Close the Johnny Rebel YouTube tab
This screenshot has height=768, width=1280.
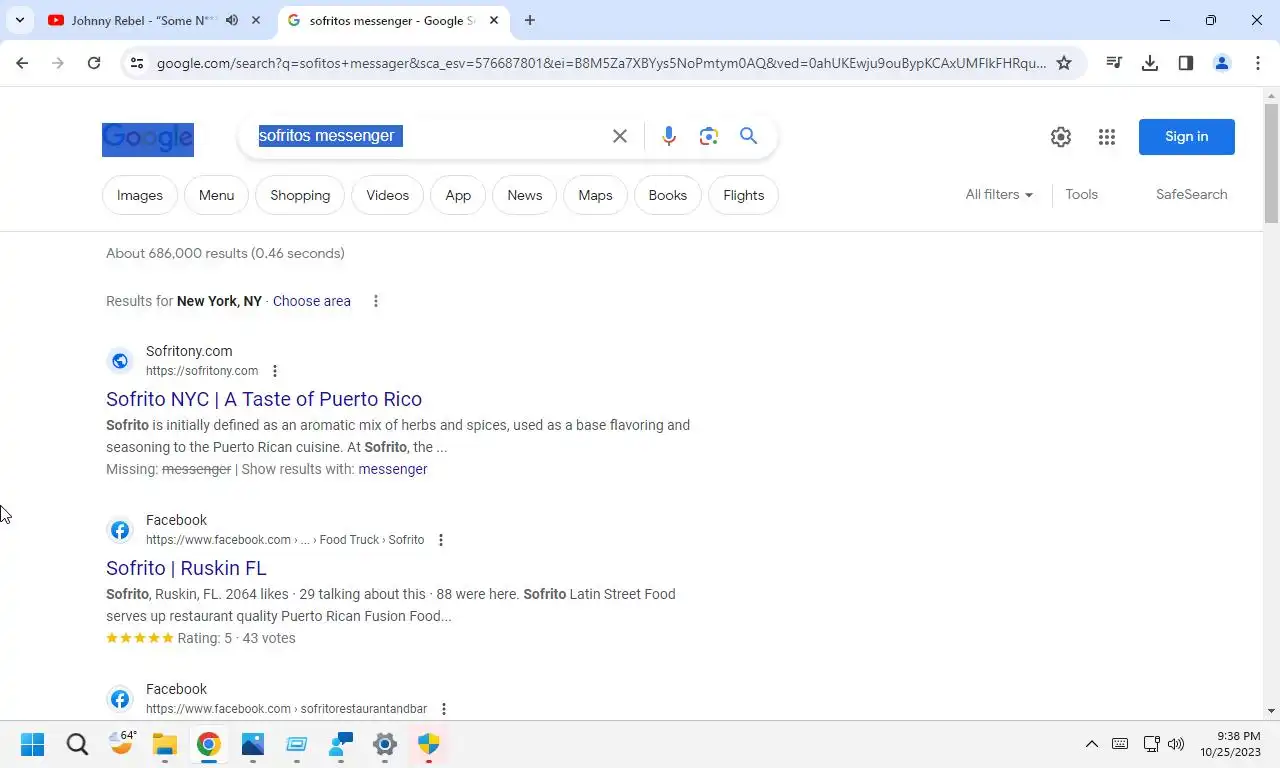coord(256,20)
